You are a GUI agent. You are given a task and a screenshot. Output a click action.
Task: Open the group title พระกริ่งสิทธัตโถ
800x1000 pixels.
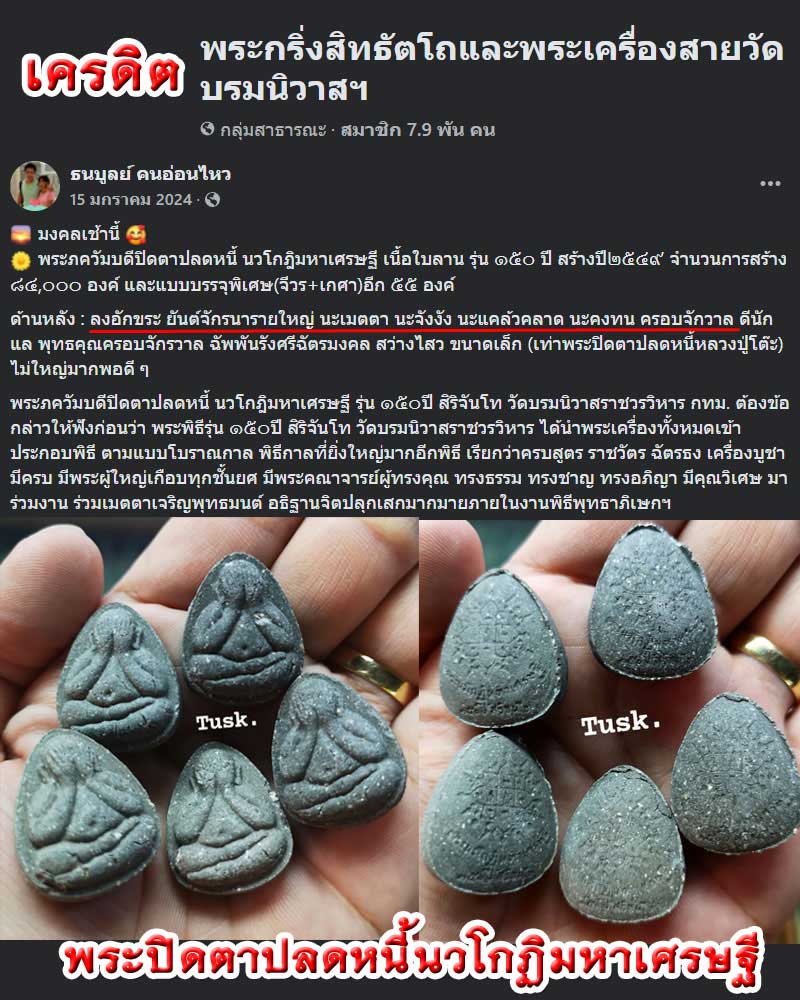491,68
